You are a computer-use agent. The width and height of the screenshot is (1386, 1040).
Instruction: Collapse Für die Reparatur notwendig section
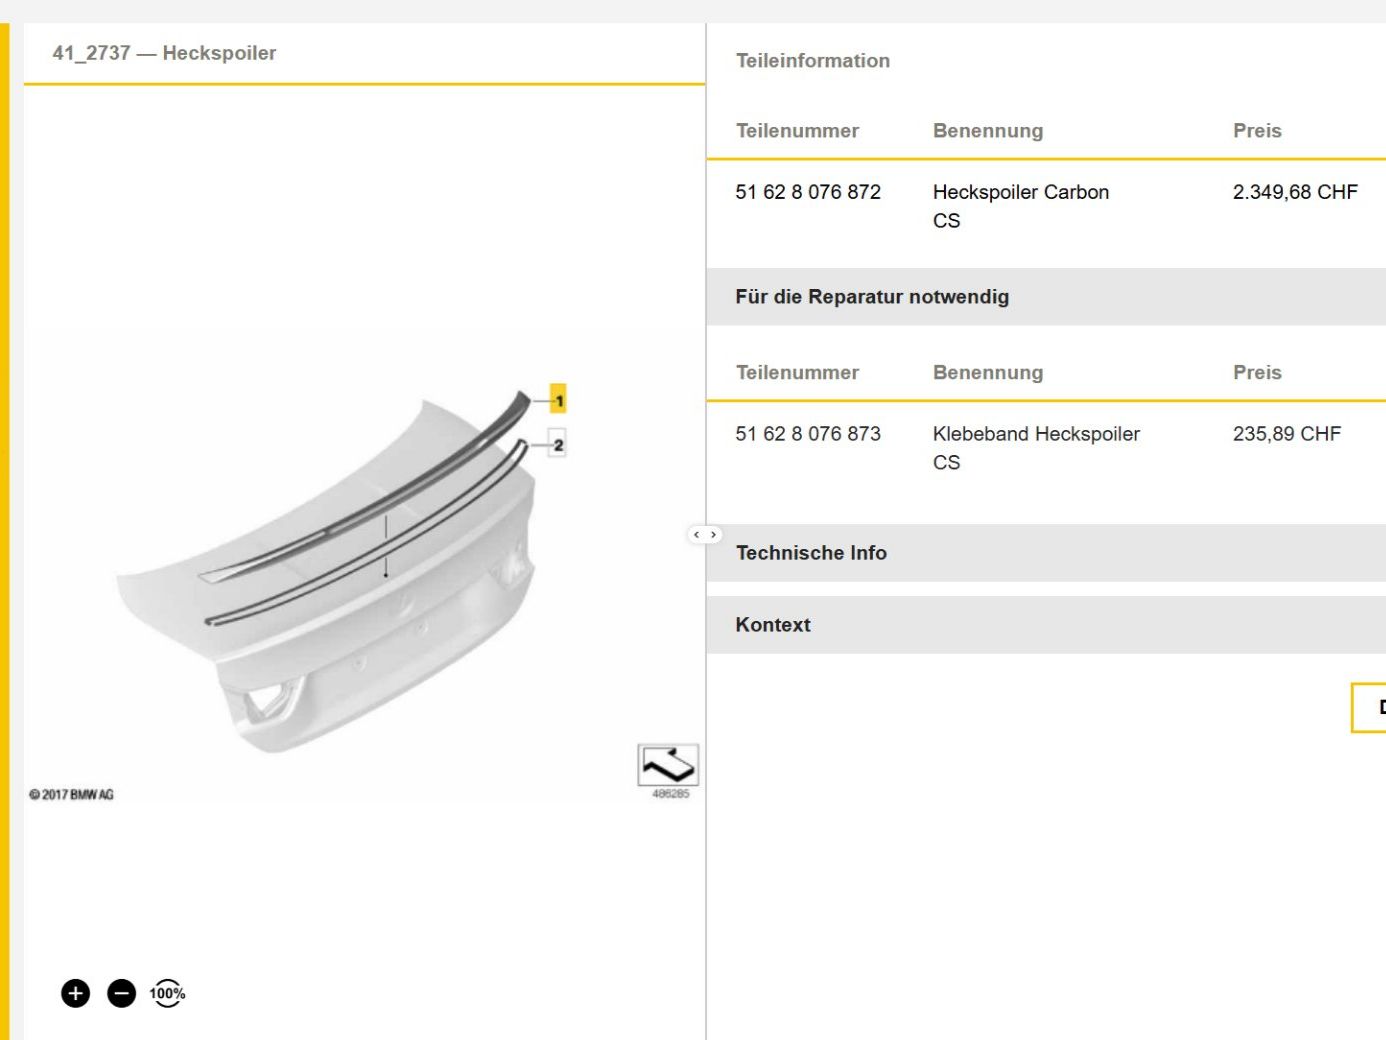tap(1046, 297)
